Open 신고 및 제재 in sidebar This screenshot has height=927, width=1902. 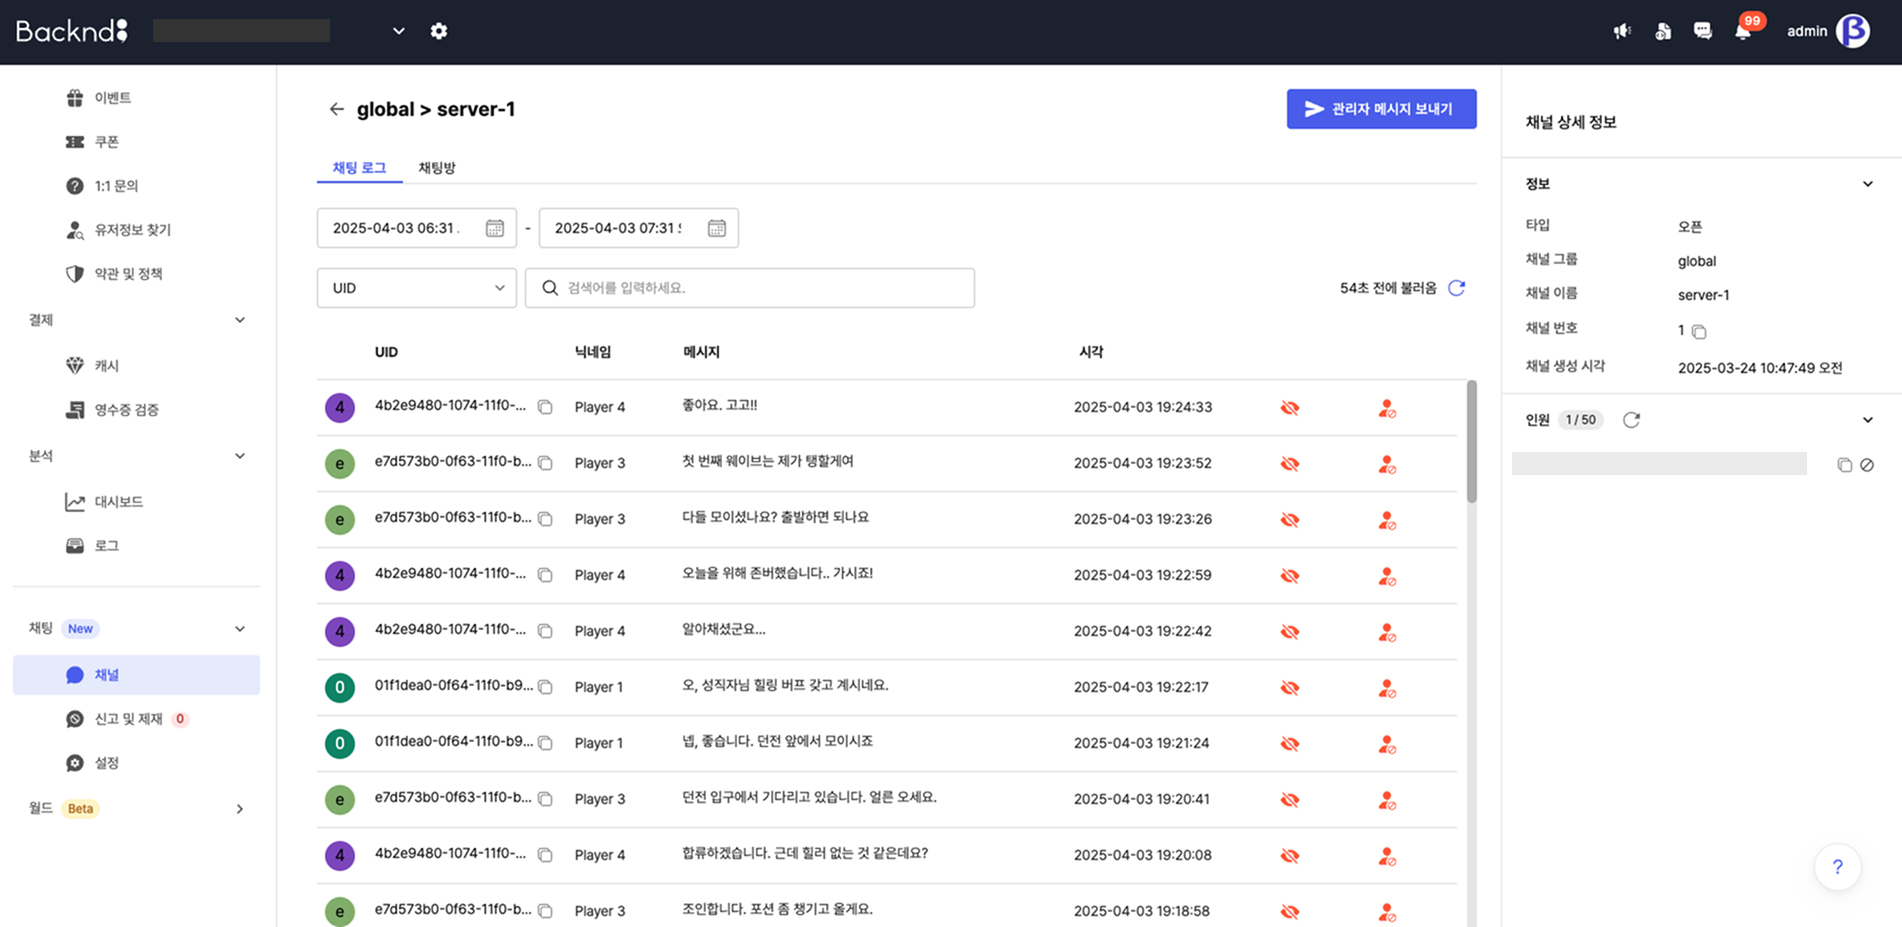[x=128, y=719]
